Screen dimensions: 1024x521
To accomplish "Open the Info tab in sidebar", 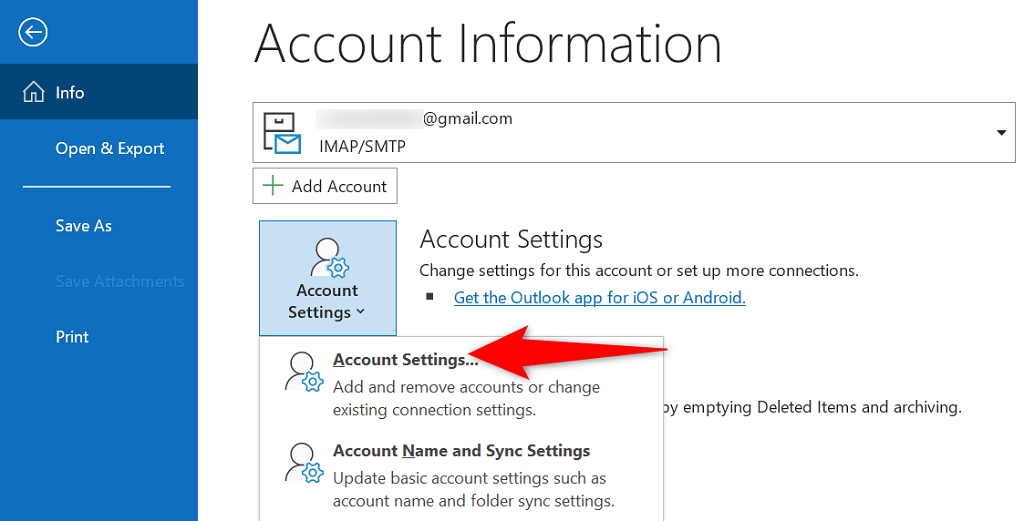I will [70, 93].
